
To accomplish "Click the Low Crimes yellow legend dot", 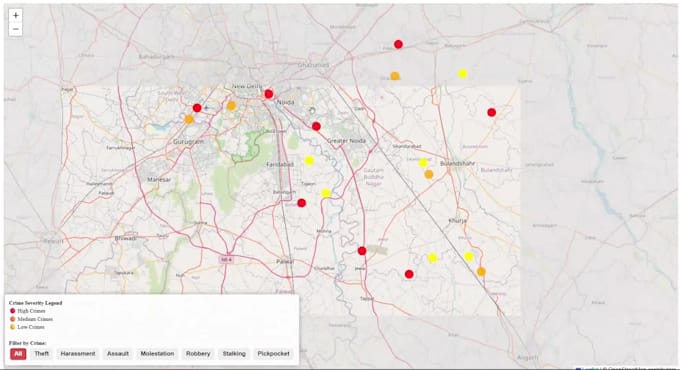I will click(13, 327).
